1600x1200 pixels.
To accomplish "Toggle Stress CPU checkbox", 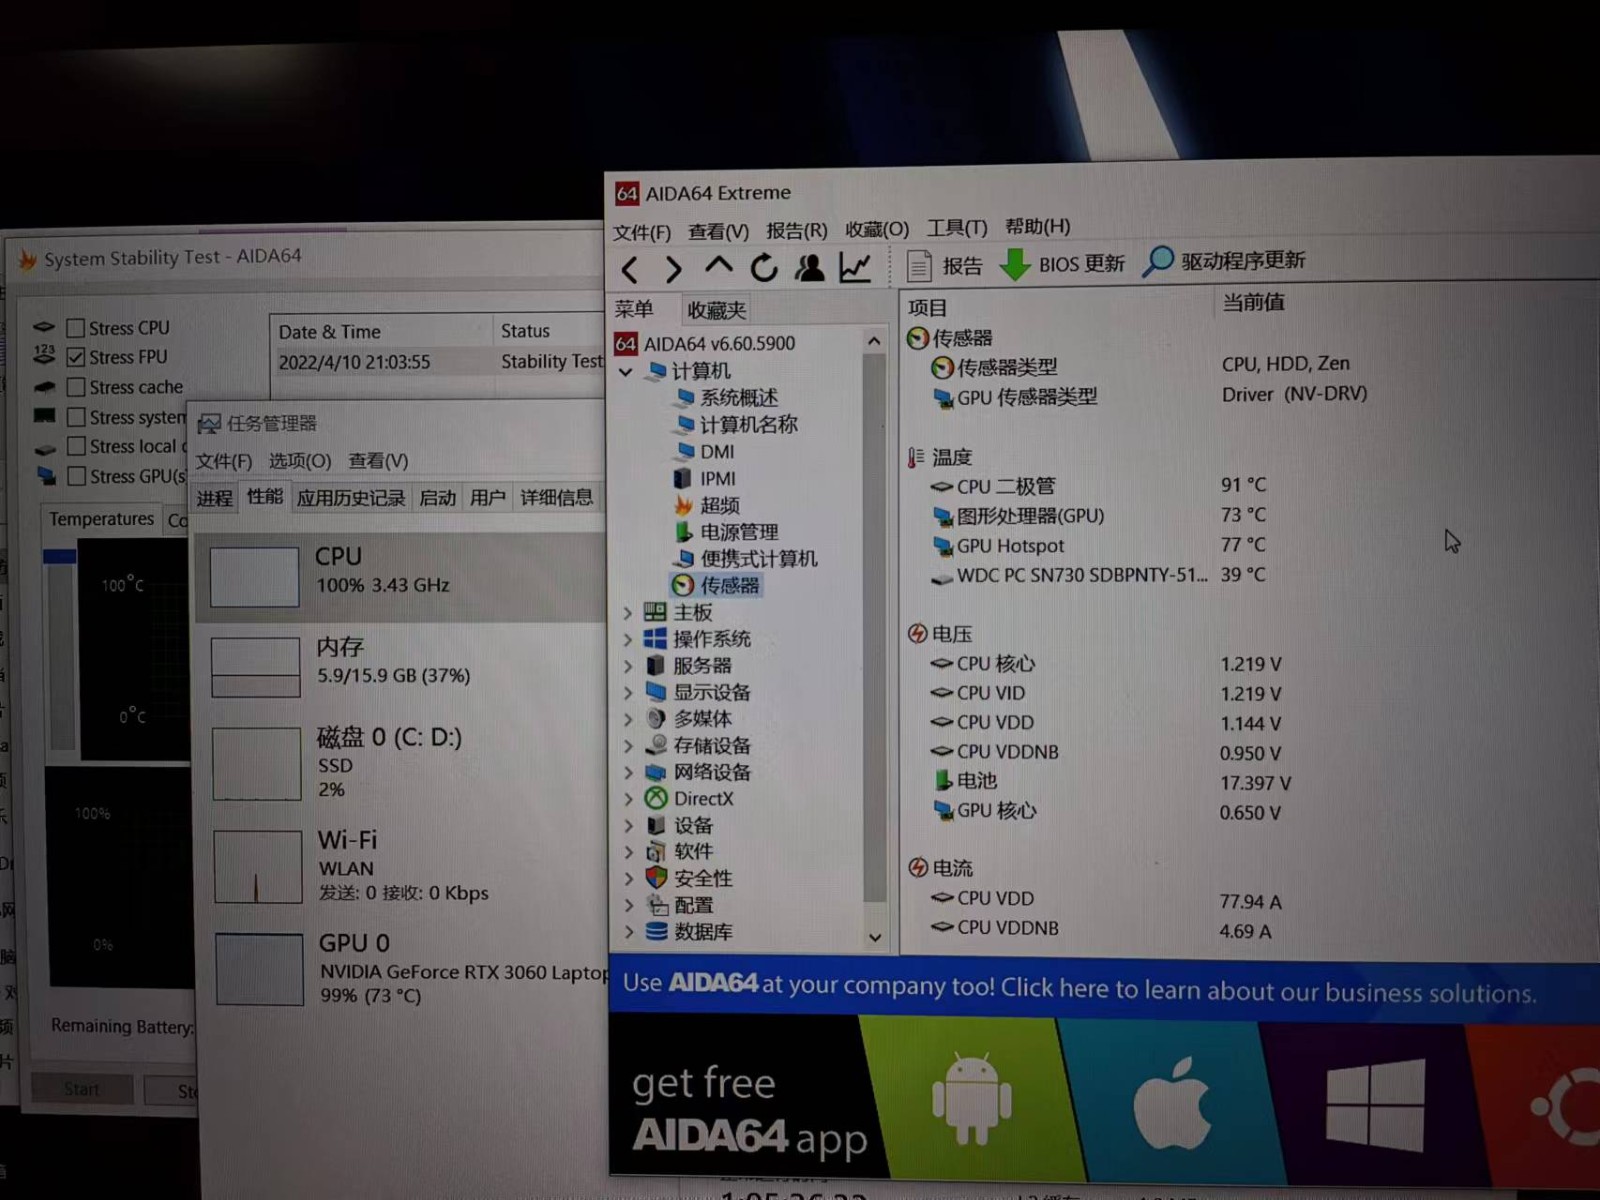I will pos(75,328).
